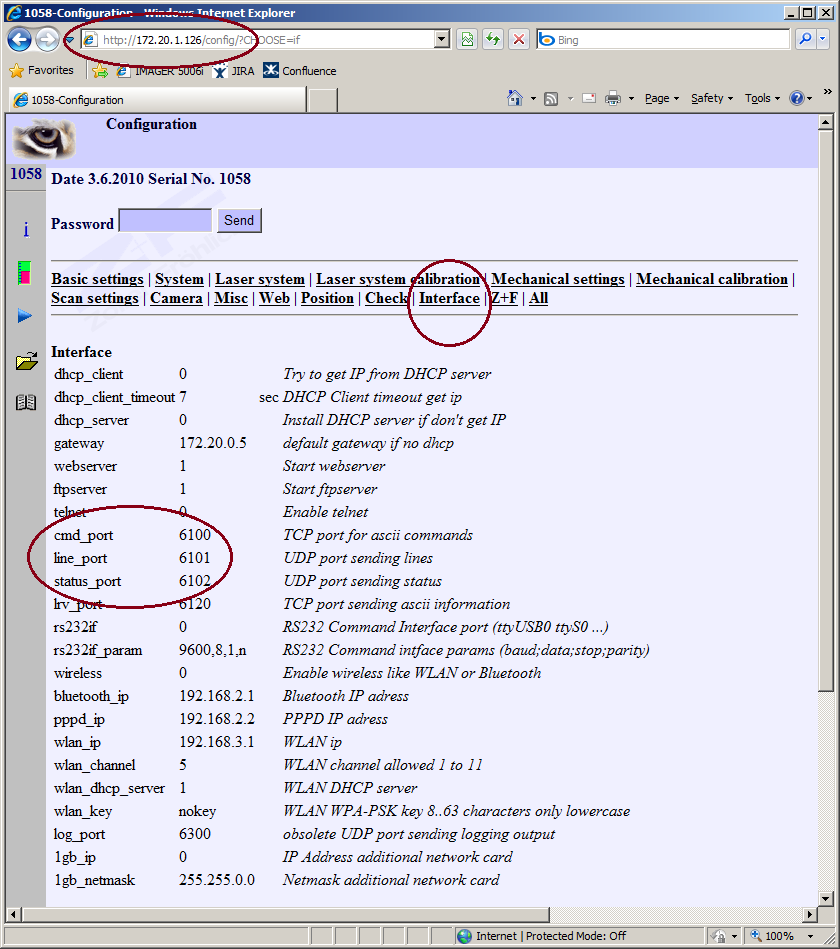The width and height of the screenshot is (840, 949).
Task: Open the Favorites star button
Action: pos(42,70)
